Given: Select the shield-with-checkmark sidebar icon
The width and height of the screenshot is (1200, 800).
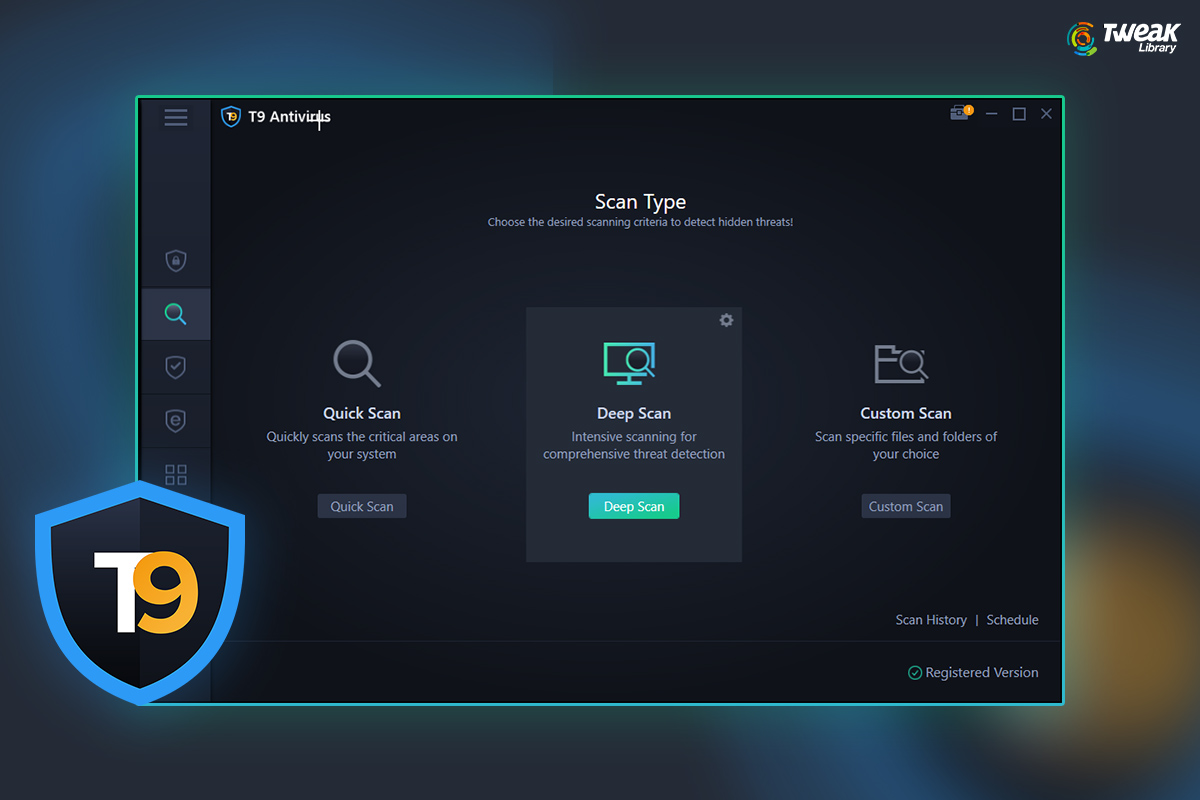Looking at the screenshot, I should point(176,367).
